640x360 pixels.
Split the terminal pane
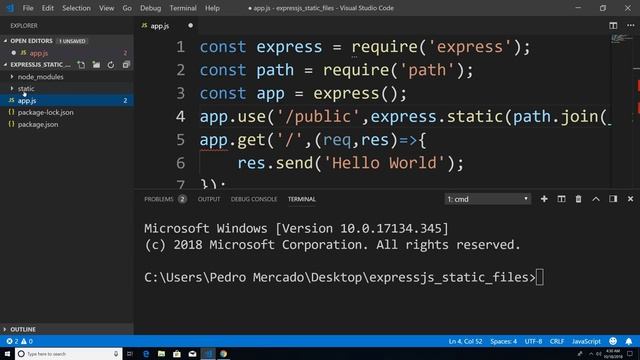(561, 199)
